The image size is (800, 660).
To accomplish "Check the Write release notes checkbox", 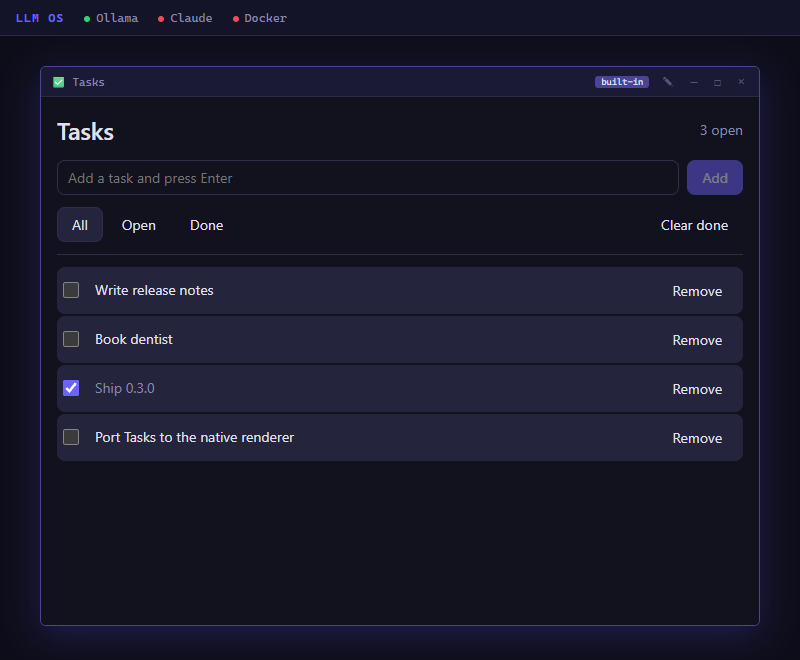I will 71,290.
